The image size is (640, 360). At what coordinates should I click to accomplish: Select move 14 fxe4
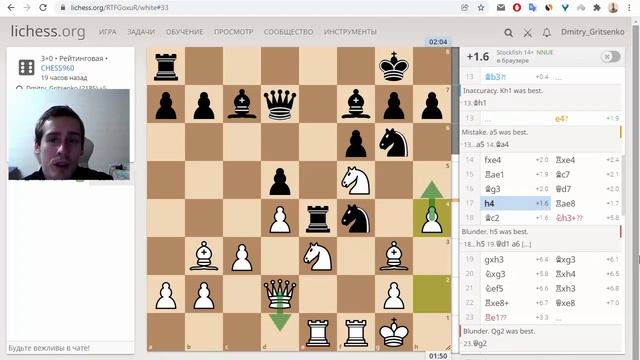pos(515,160)
